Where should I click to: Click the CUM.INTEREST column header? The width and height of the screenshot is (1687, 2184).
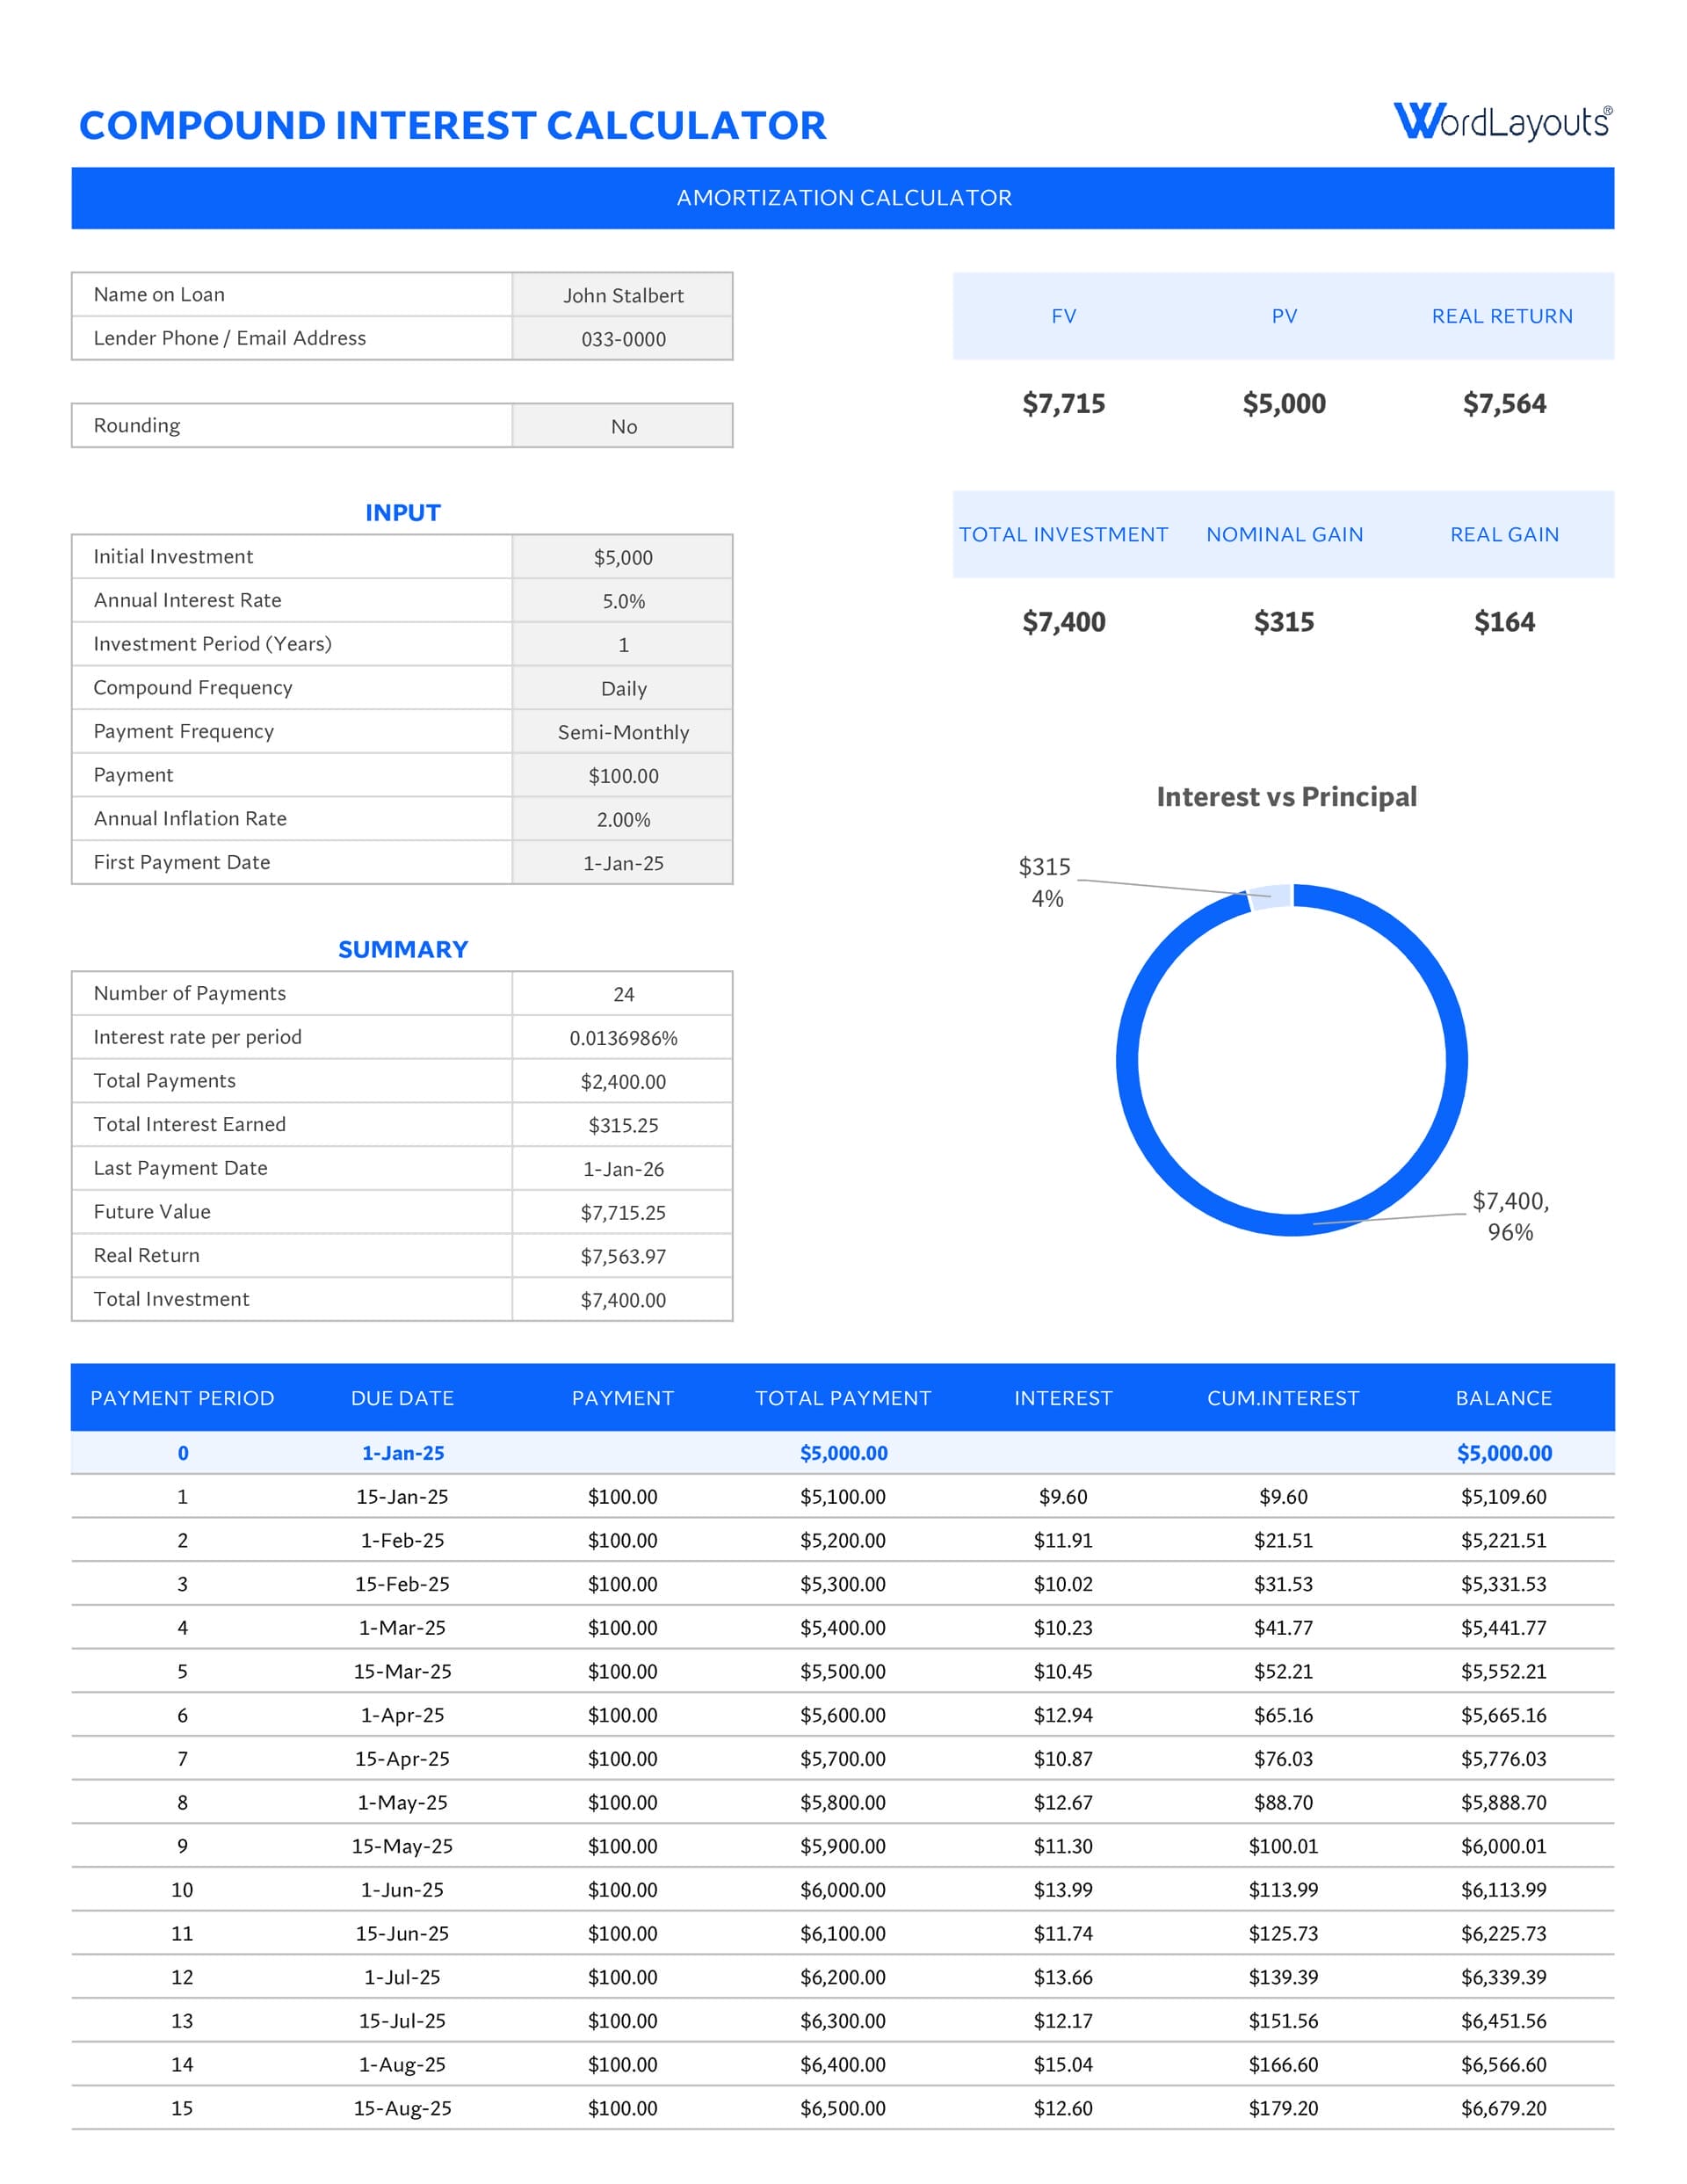click(1282, 1398)
